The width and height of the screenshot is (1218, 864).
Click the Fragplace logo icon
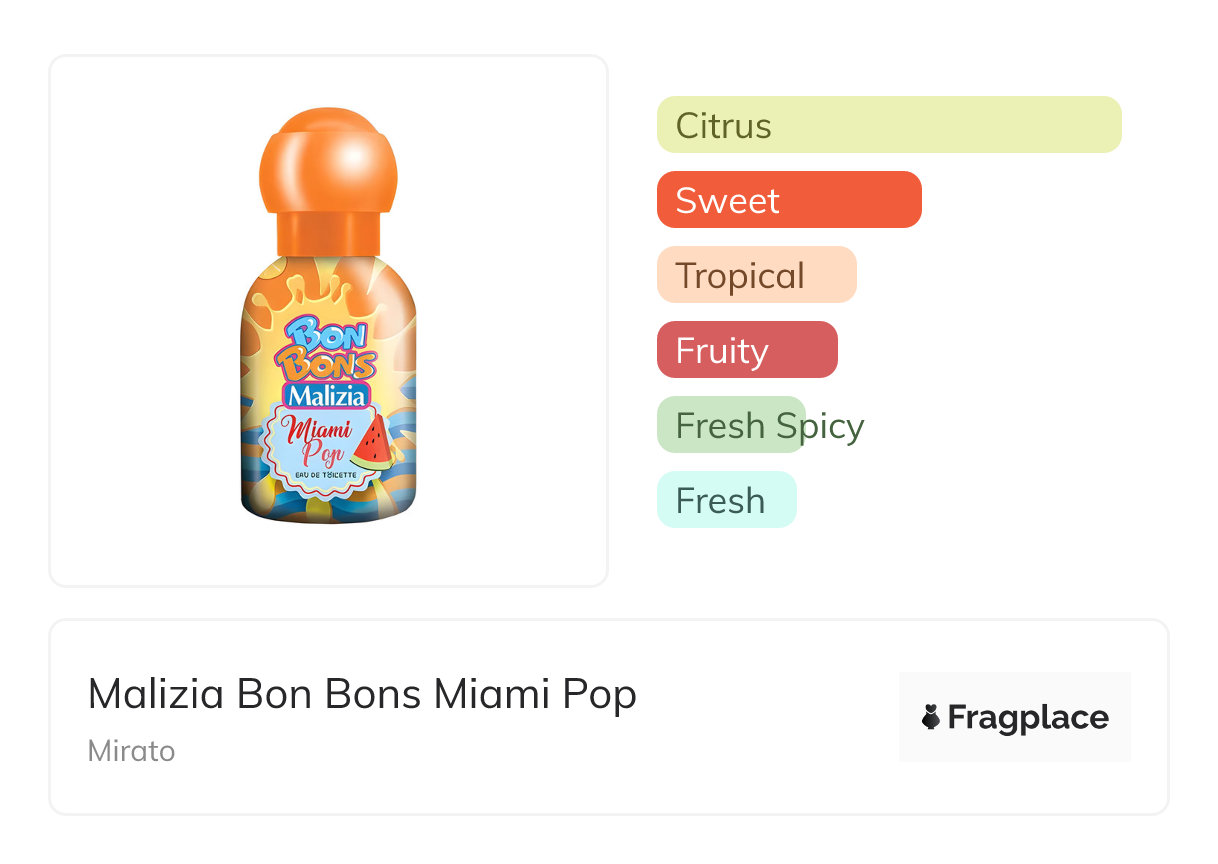[x=931, y=717]
